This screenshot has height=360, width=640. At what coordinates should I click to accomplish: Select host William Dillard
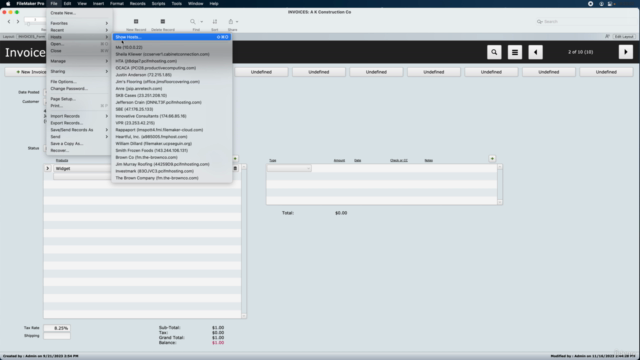click(171, 144)
